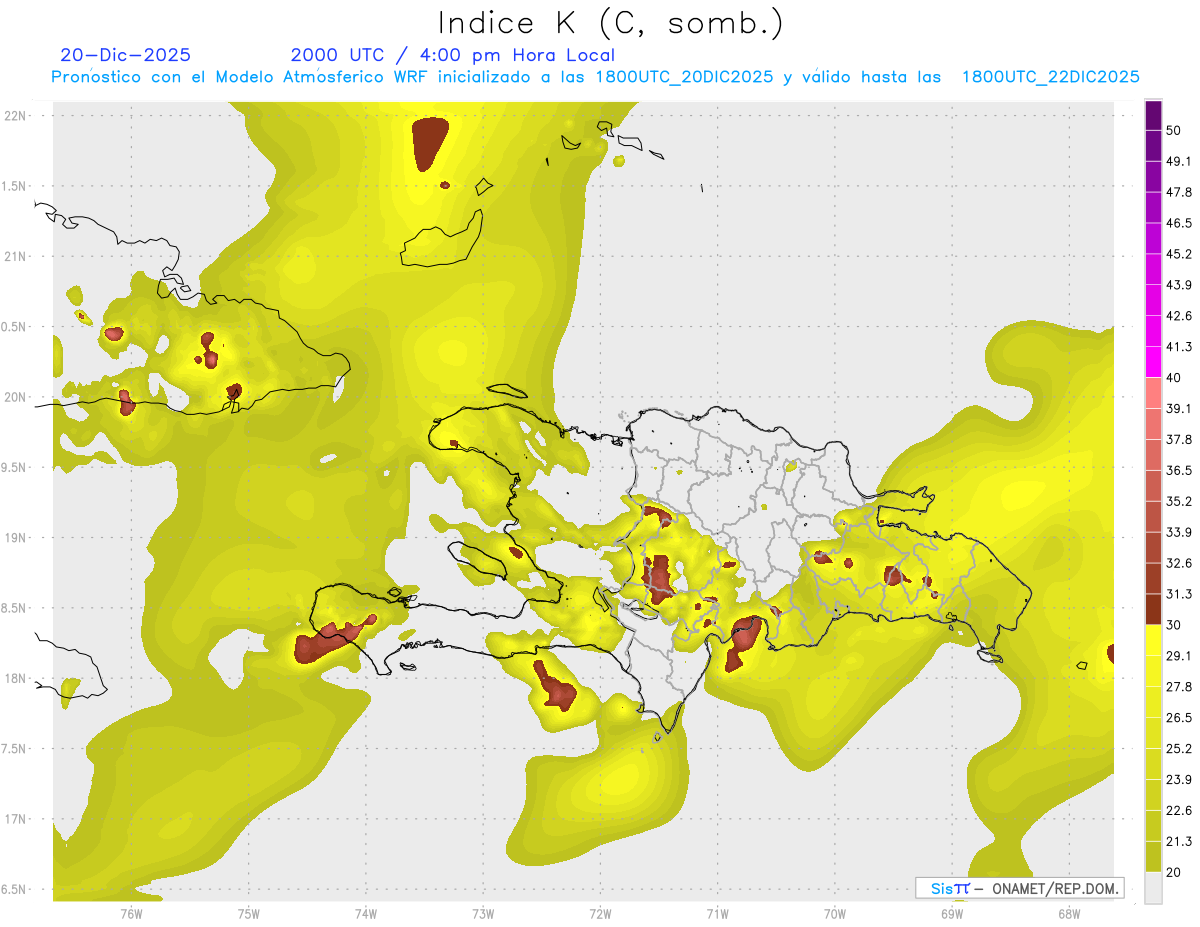Click the light gray swatch below 20

tap(1154, 887)
